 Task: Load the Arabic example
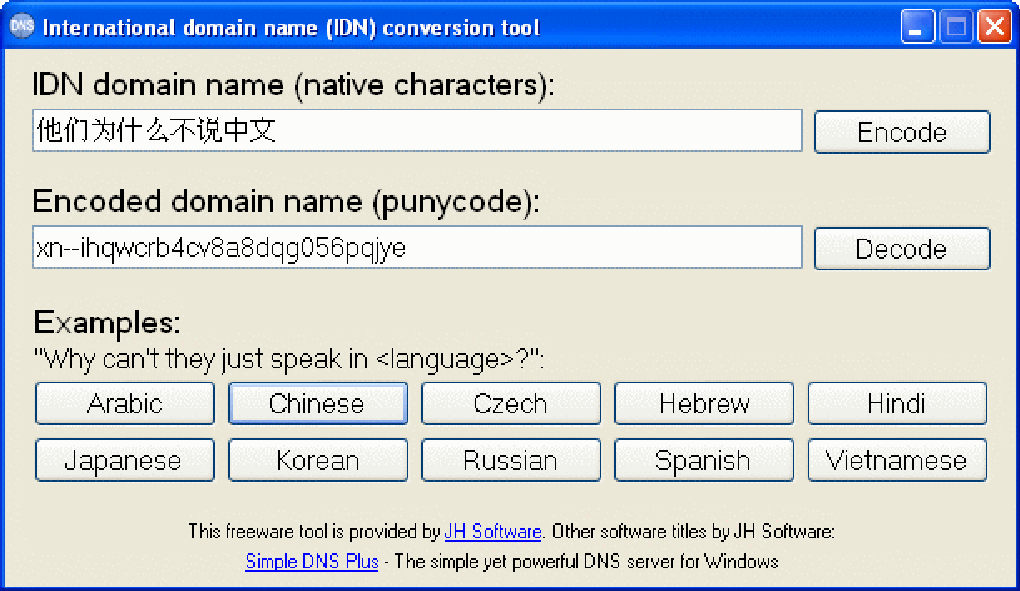[125, 403]
